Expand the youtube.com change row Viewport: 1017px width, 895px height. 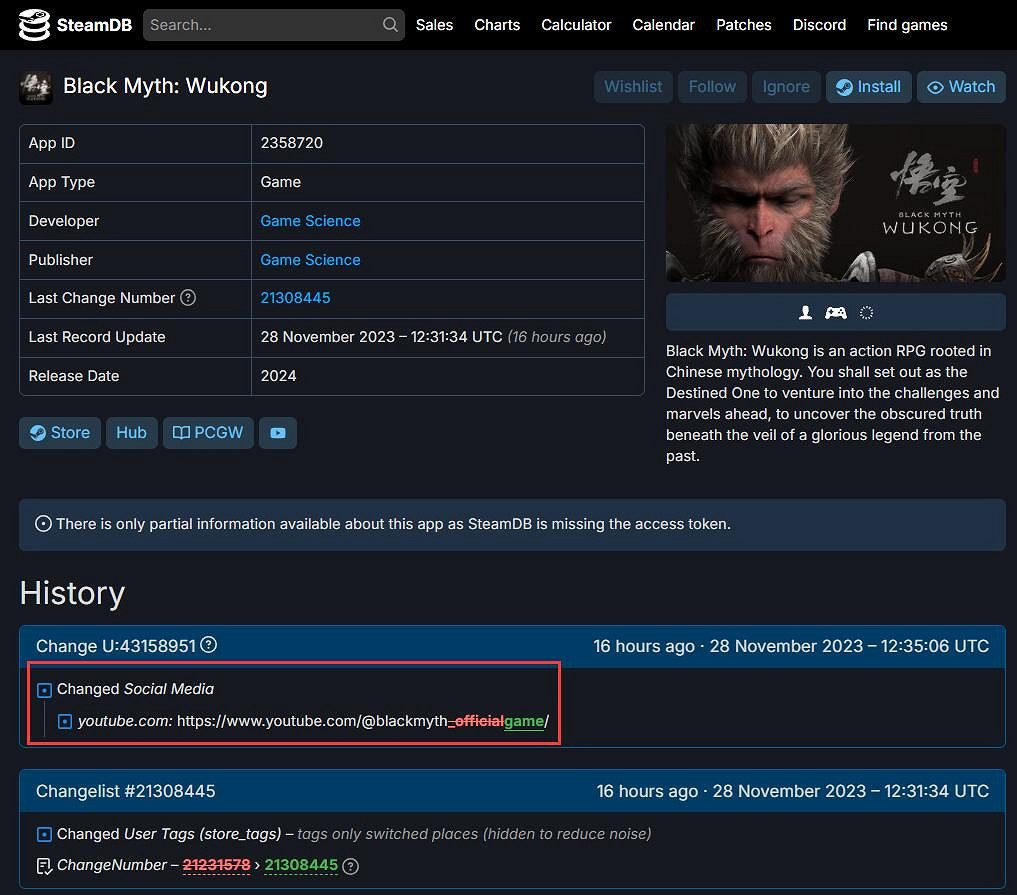point(65,721)
